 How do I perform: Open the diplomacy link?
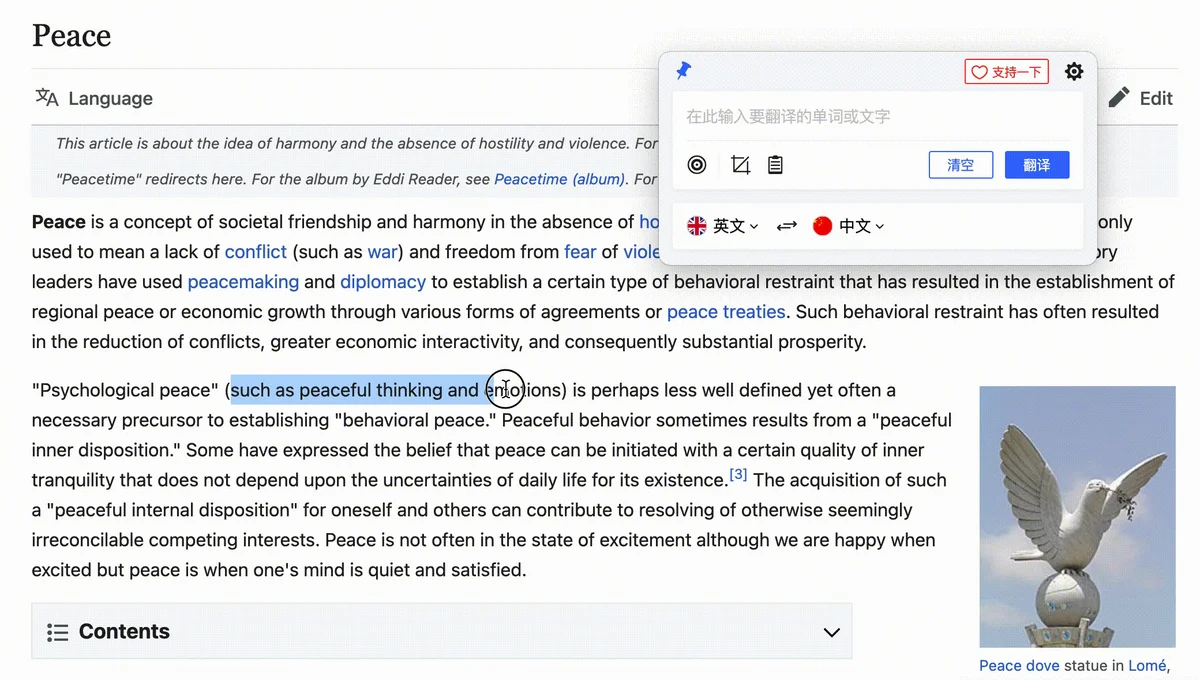[x=383, y=282]
